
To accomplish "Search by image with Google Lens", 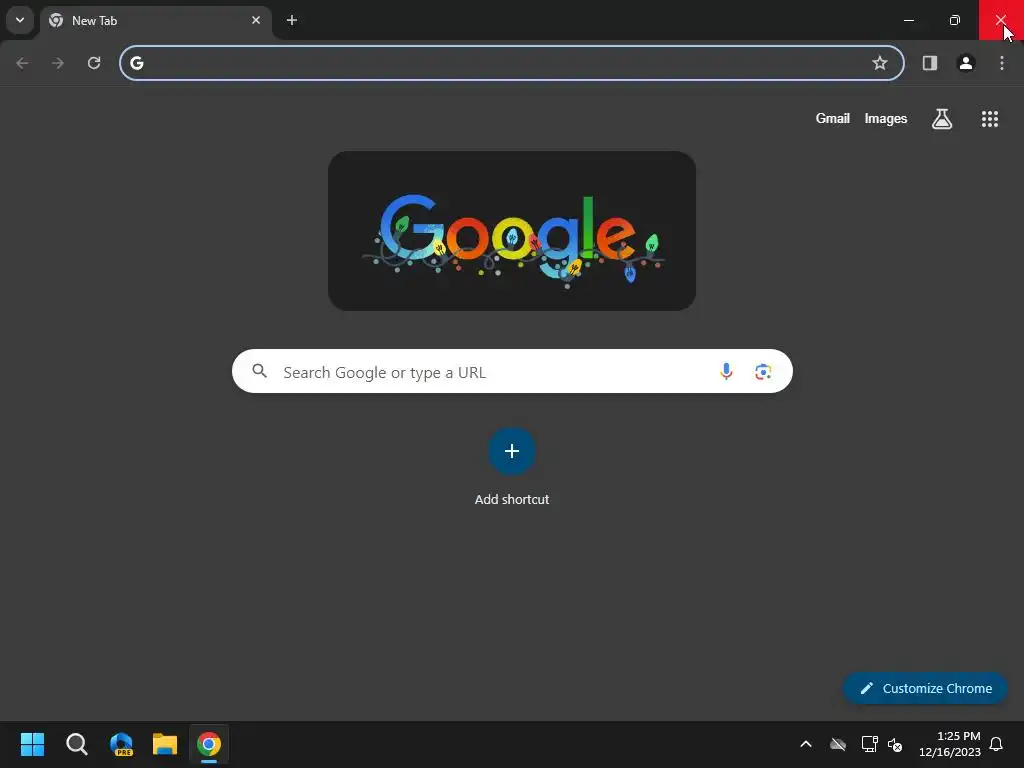I will coord(763,372).
